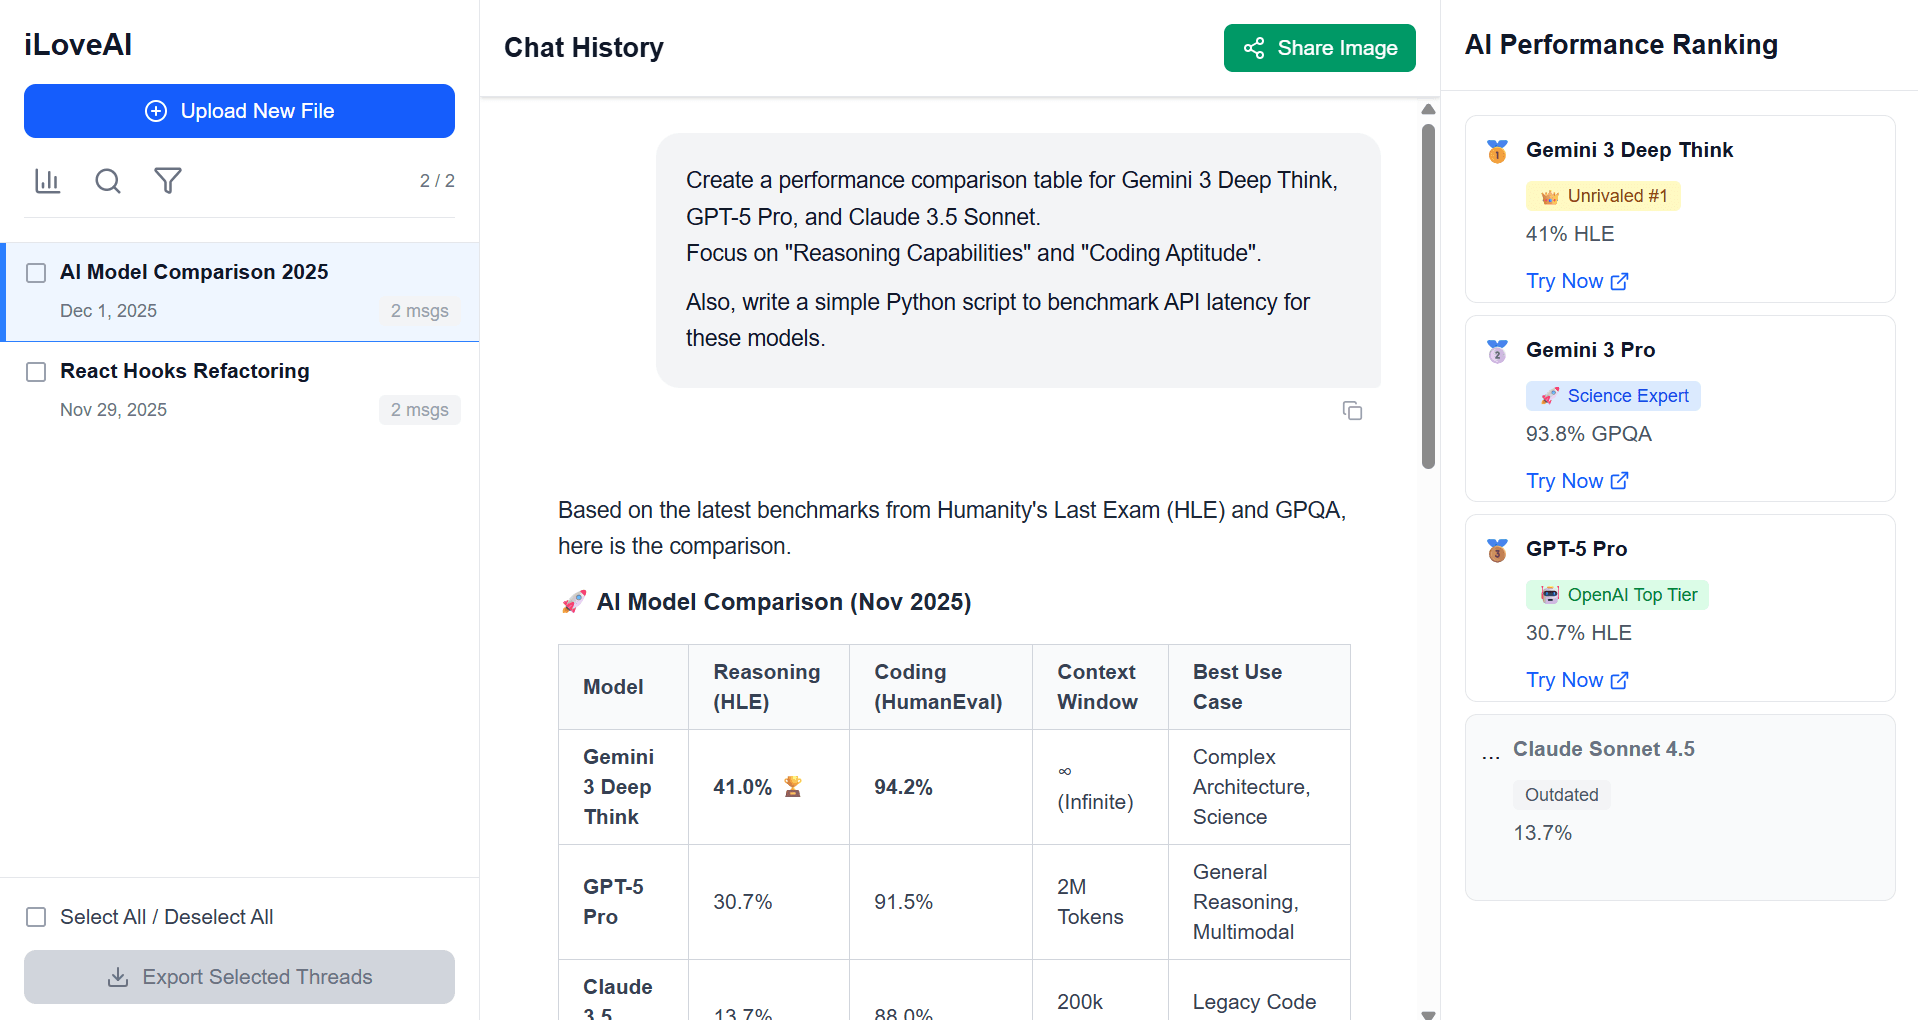Check the AI Model Comparison 2025 checkbox

tap(36, 272)
